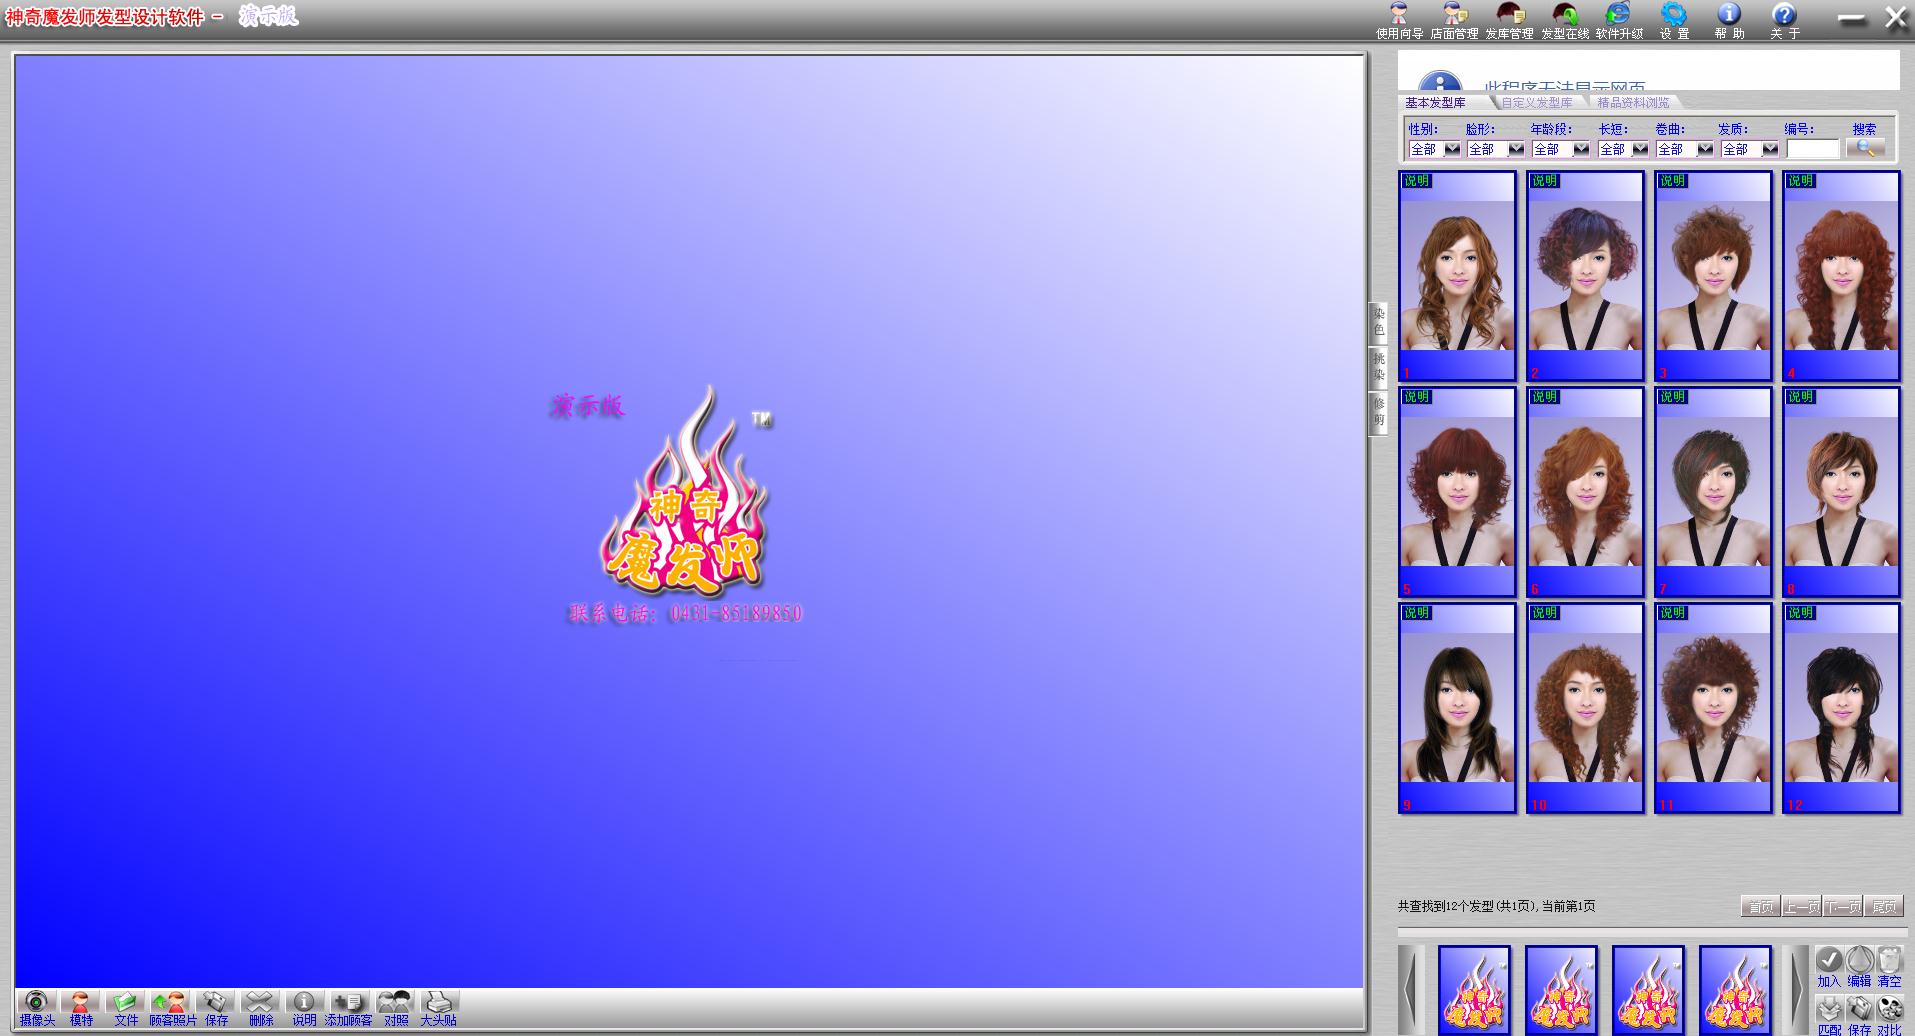Switch to 基本发型库 tab
The width and height of the screenshot is (1915, 1036).
click(x=1435, y=103)
